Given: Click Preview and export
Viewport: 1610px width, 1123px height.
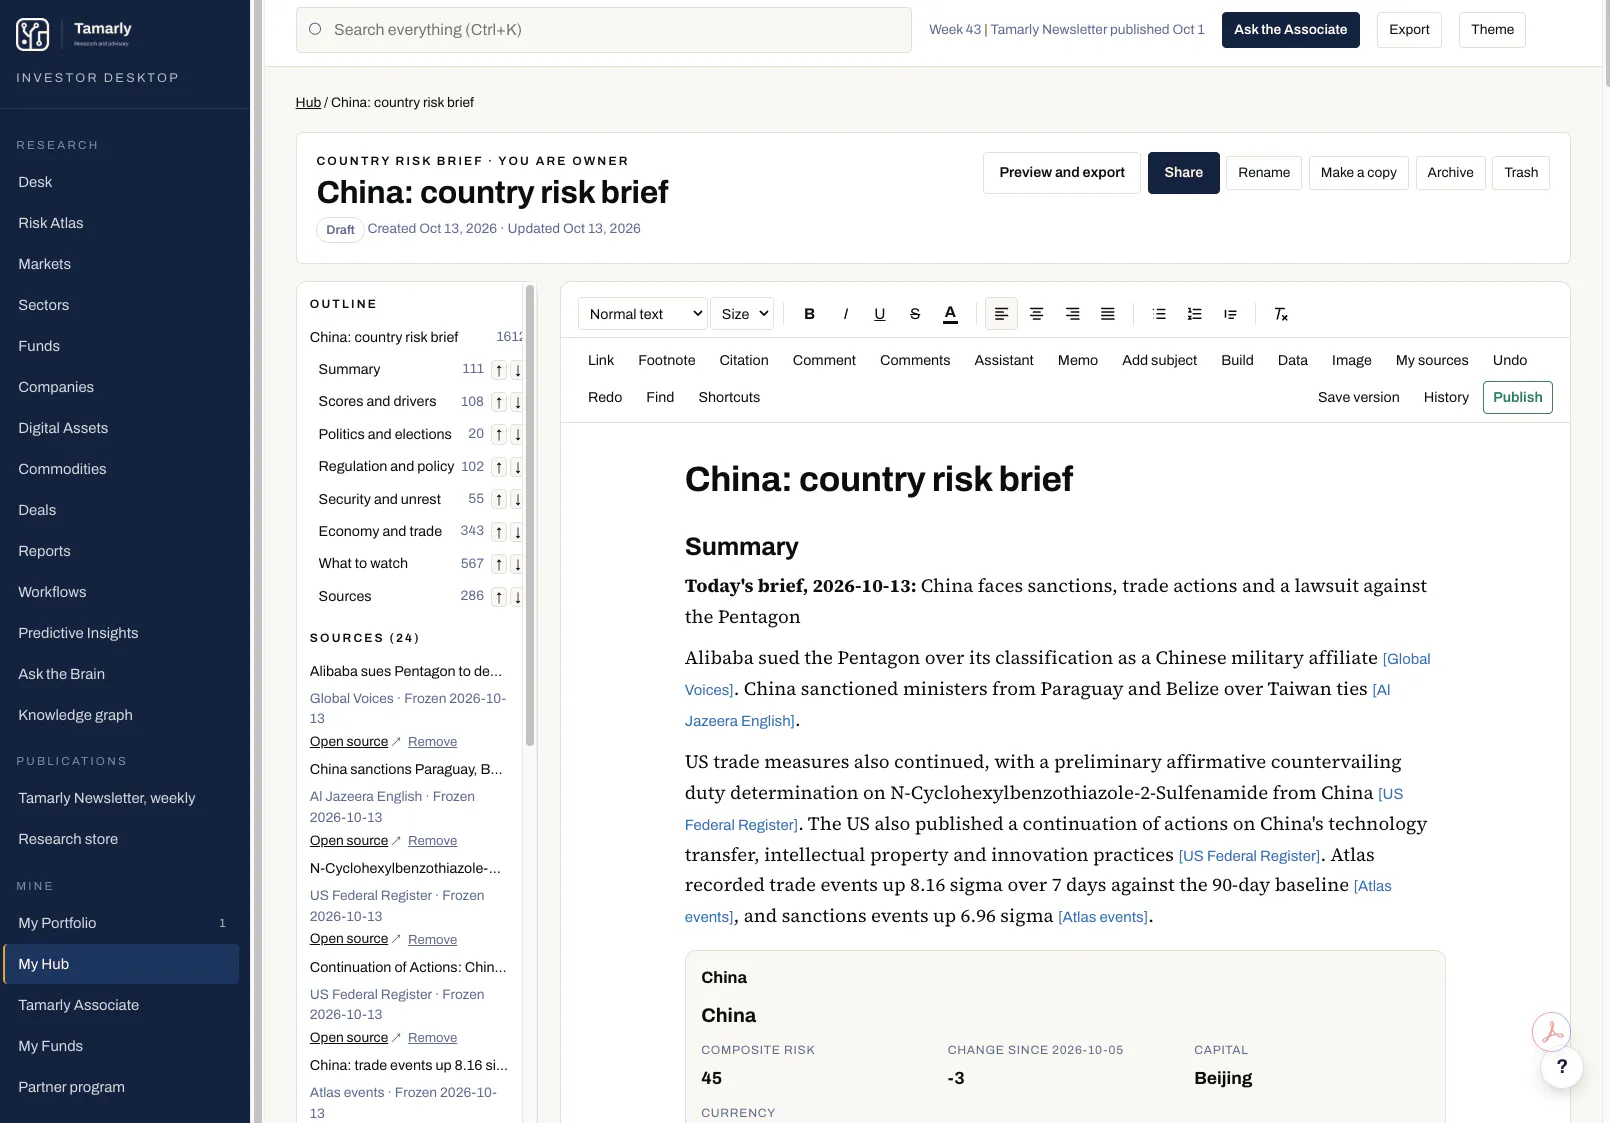Looking at the screenshot, I should click(1062, 173).
